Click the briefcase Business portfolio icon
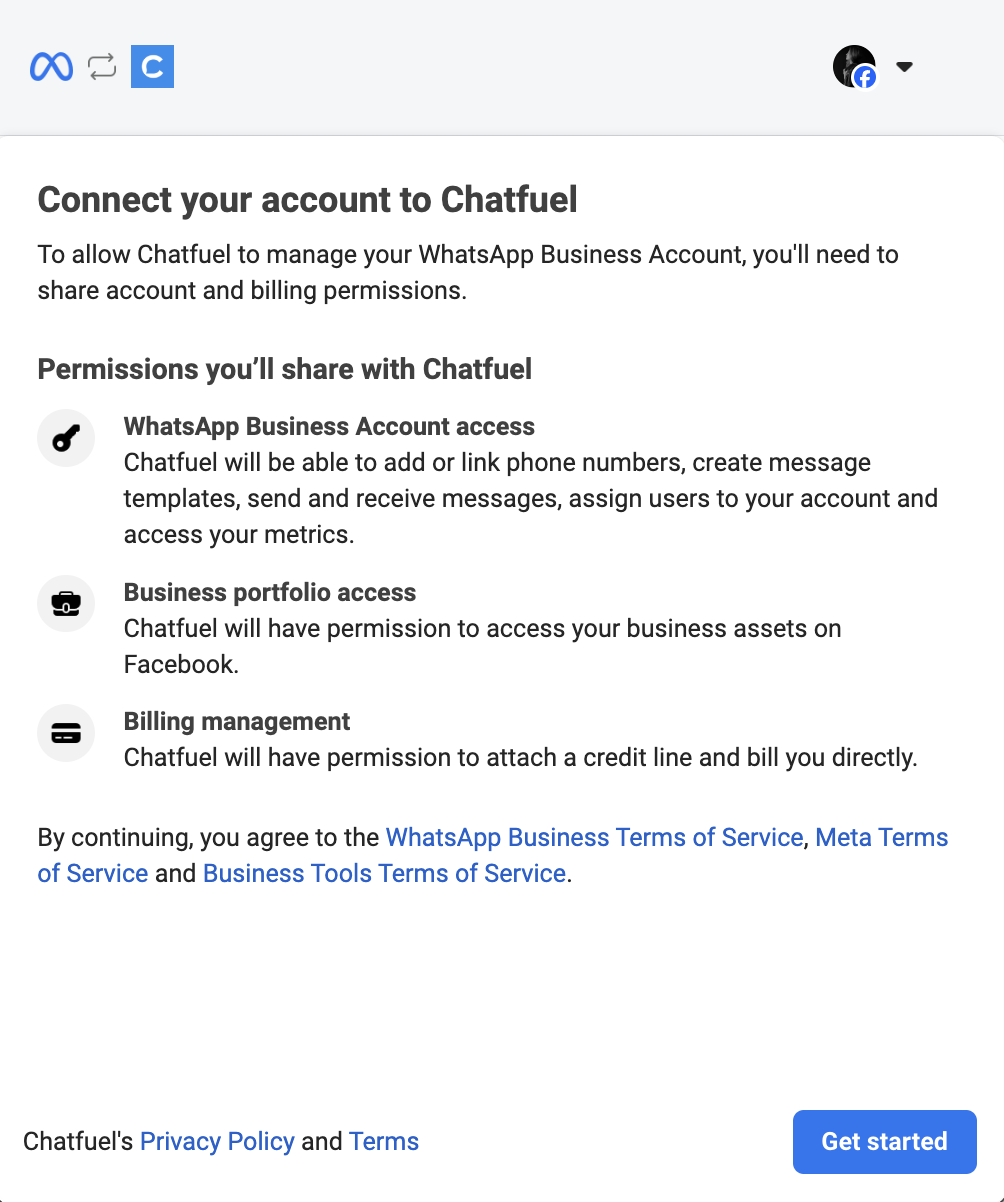The width and height of the screenshot is (1004, 1202). click(x=66, y=604)
